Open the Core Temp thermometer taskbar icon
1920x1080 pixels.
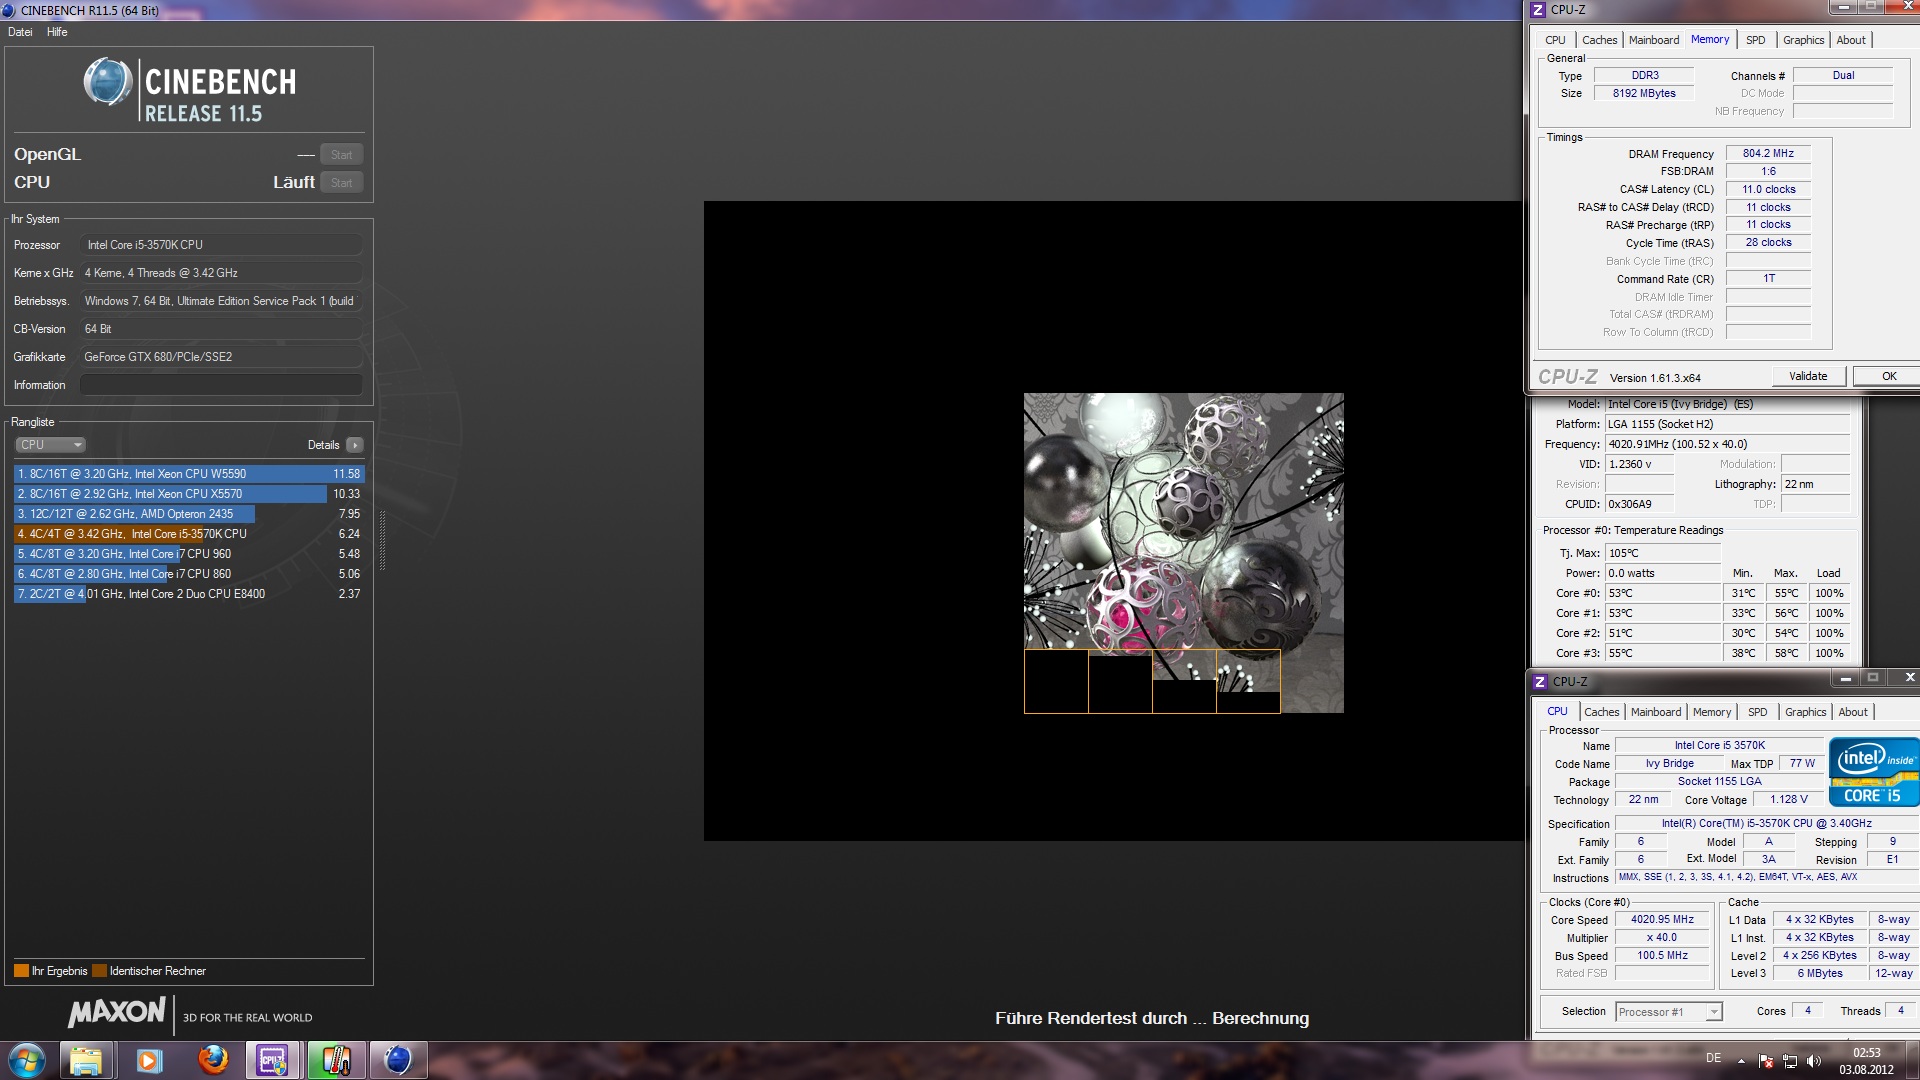[x=335, y=1060]
